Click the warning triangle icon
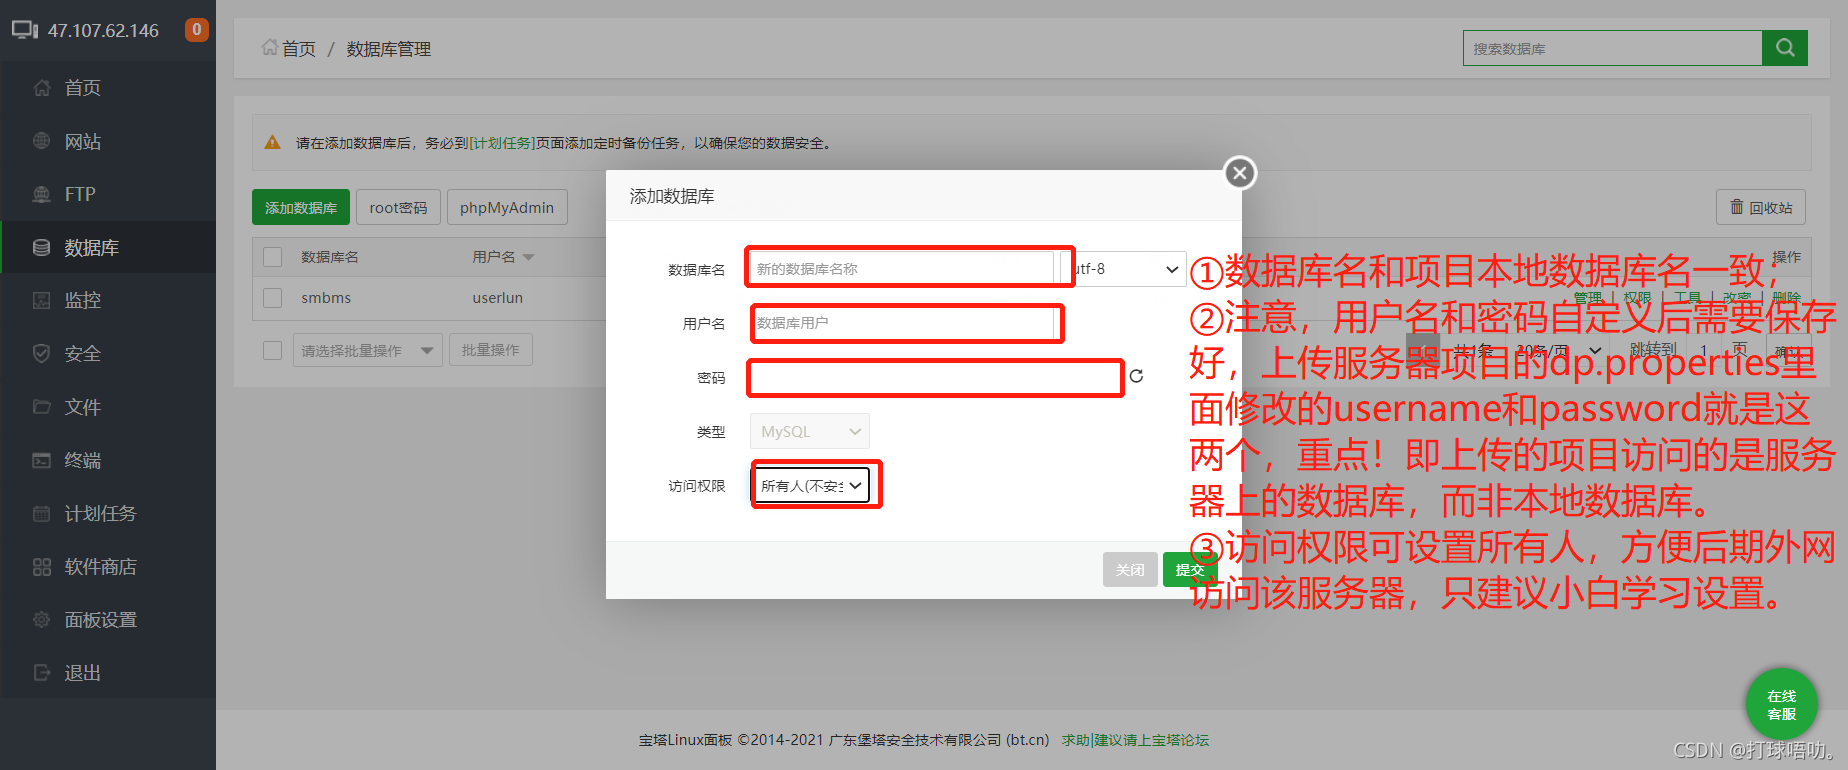 [x=272, y=143]
